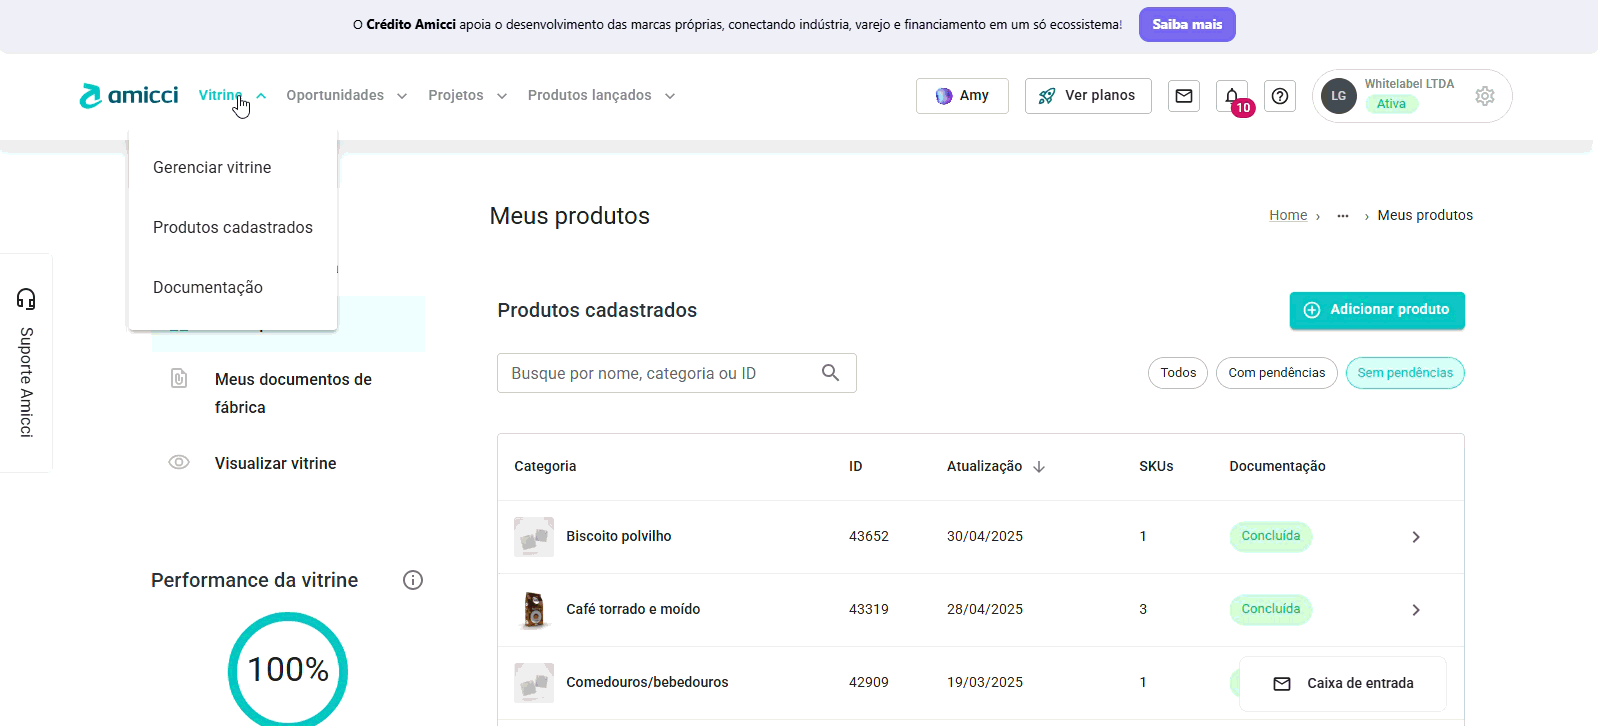Expand the Projetos dropdown menu
The height and width of the screenshot is (726, 1598).
(x=467, y=95)
